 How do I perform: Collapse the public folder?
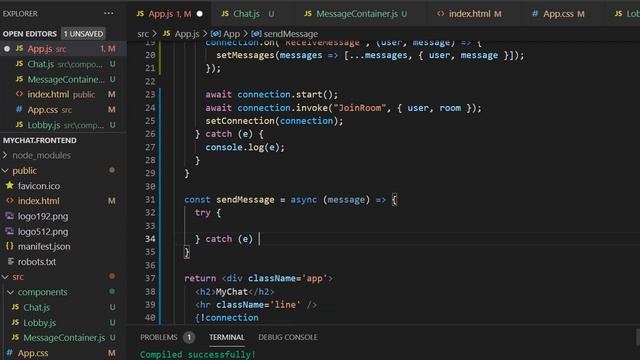[63, 171]
